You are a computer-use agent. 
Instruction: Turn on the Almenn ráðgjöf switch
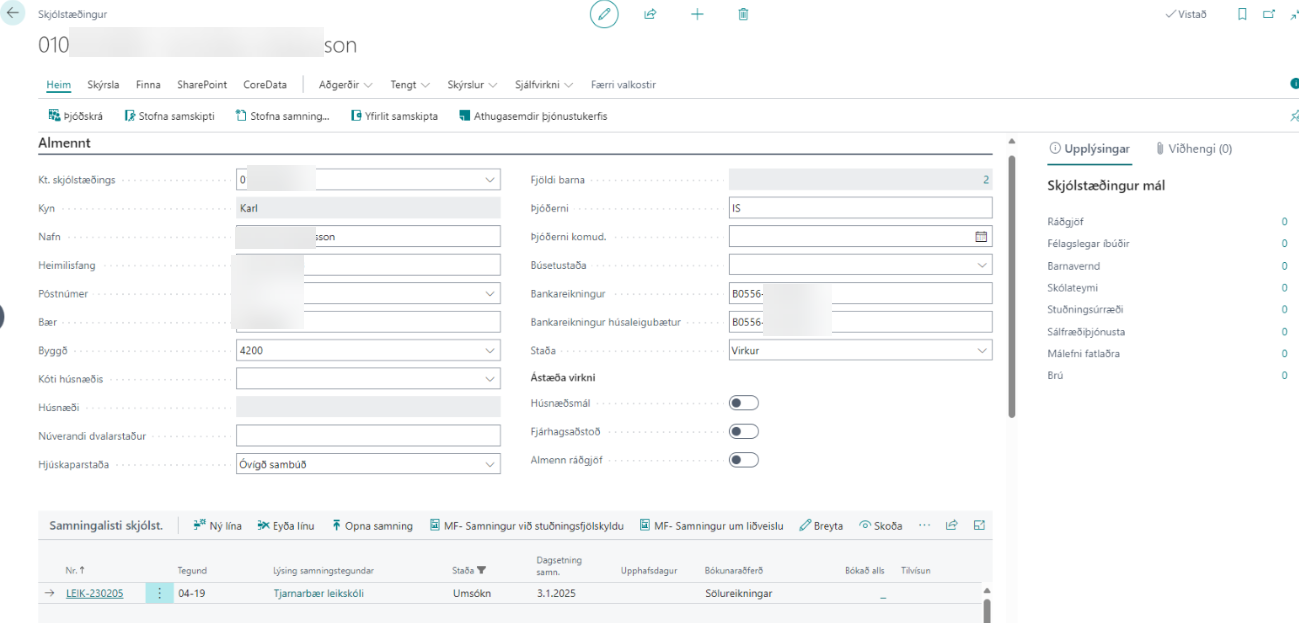click(744, 461)
